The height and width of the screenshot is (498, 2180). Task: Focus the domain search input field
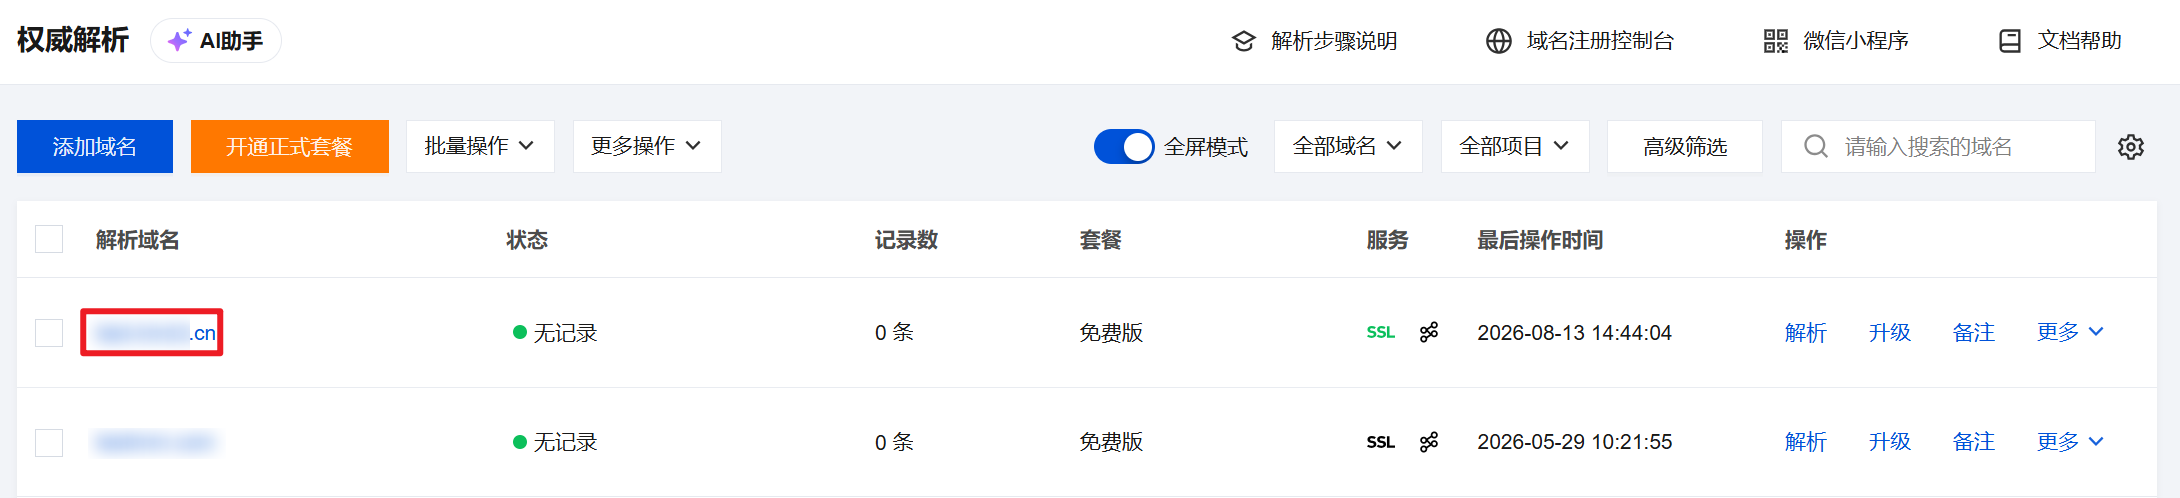coord(1938,147)
